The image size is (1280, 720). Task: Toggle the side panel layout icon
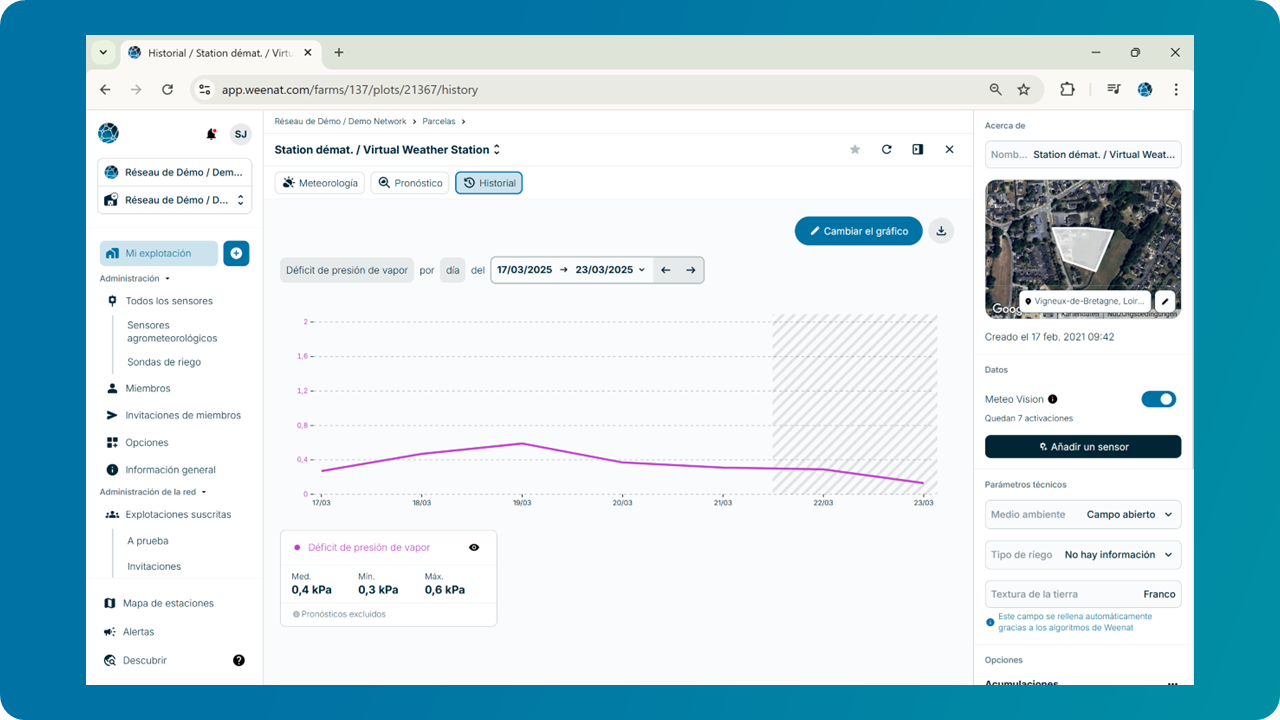point(917,149)
